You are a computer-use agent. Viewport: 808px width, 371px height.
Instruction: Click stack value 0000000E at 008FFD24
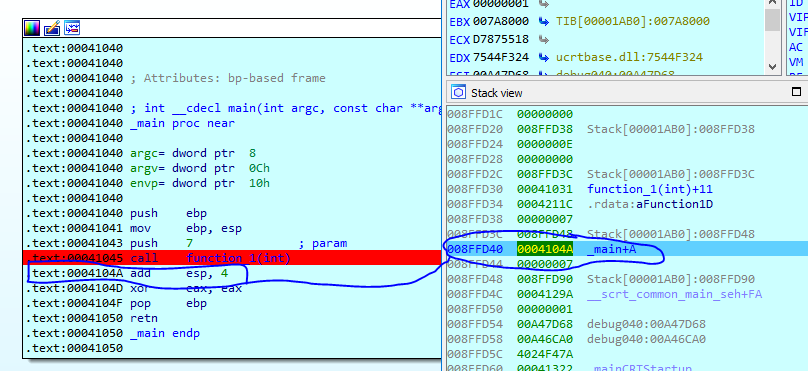click(x=545, y=144)
